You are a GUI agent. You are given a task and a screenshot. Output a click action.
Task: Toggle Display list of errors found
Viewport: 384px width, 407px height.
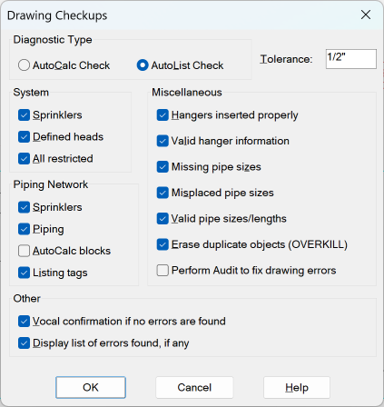(x=24, y=343)
